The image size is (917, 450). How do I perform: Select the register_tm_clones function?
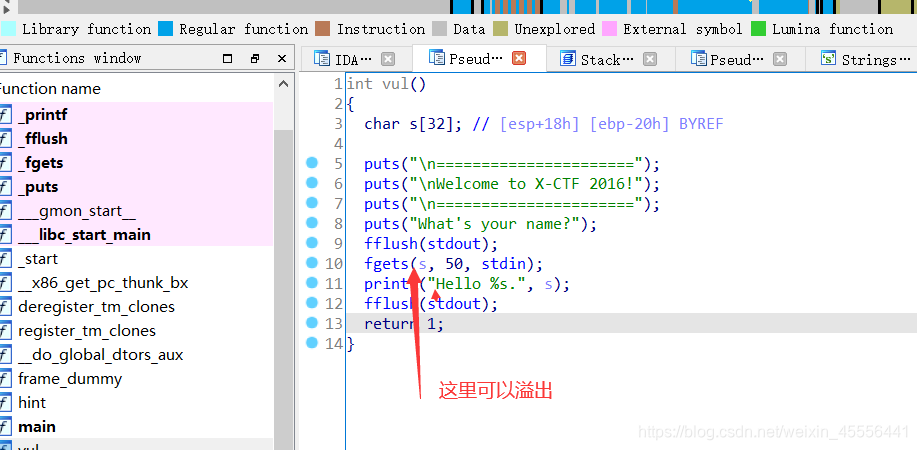pos(136,331)
